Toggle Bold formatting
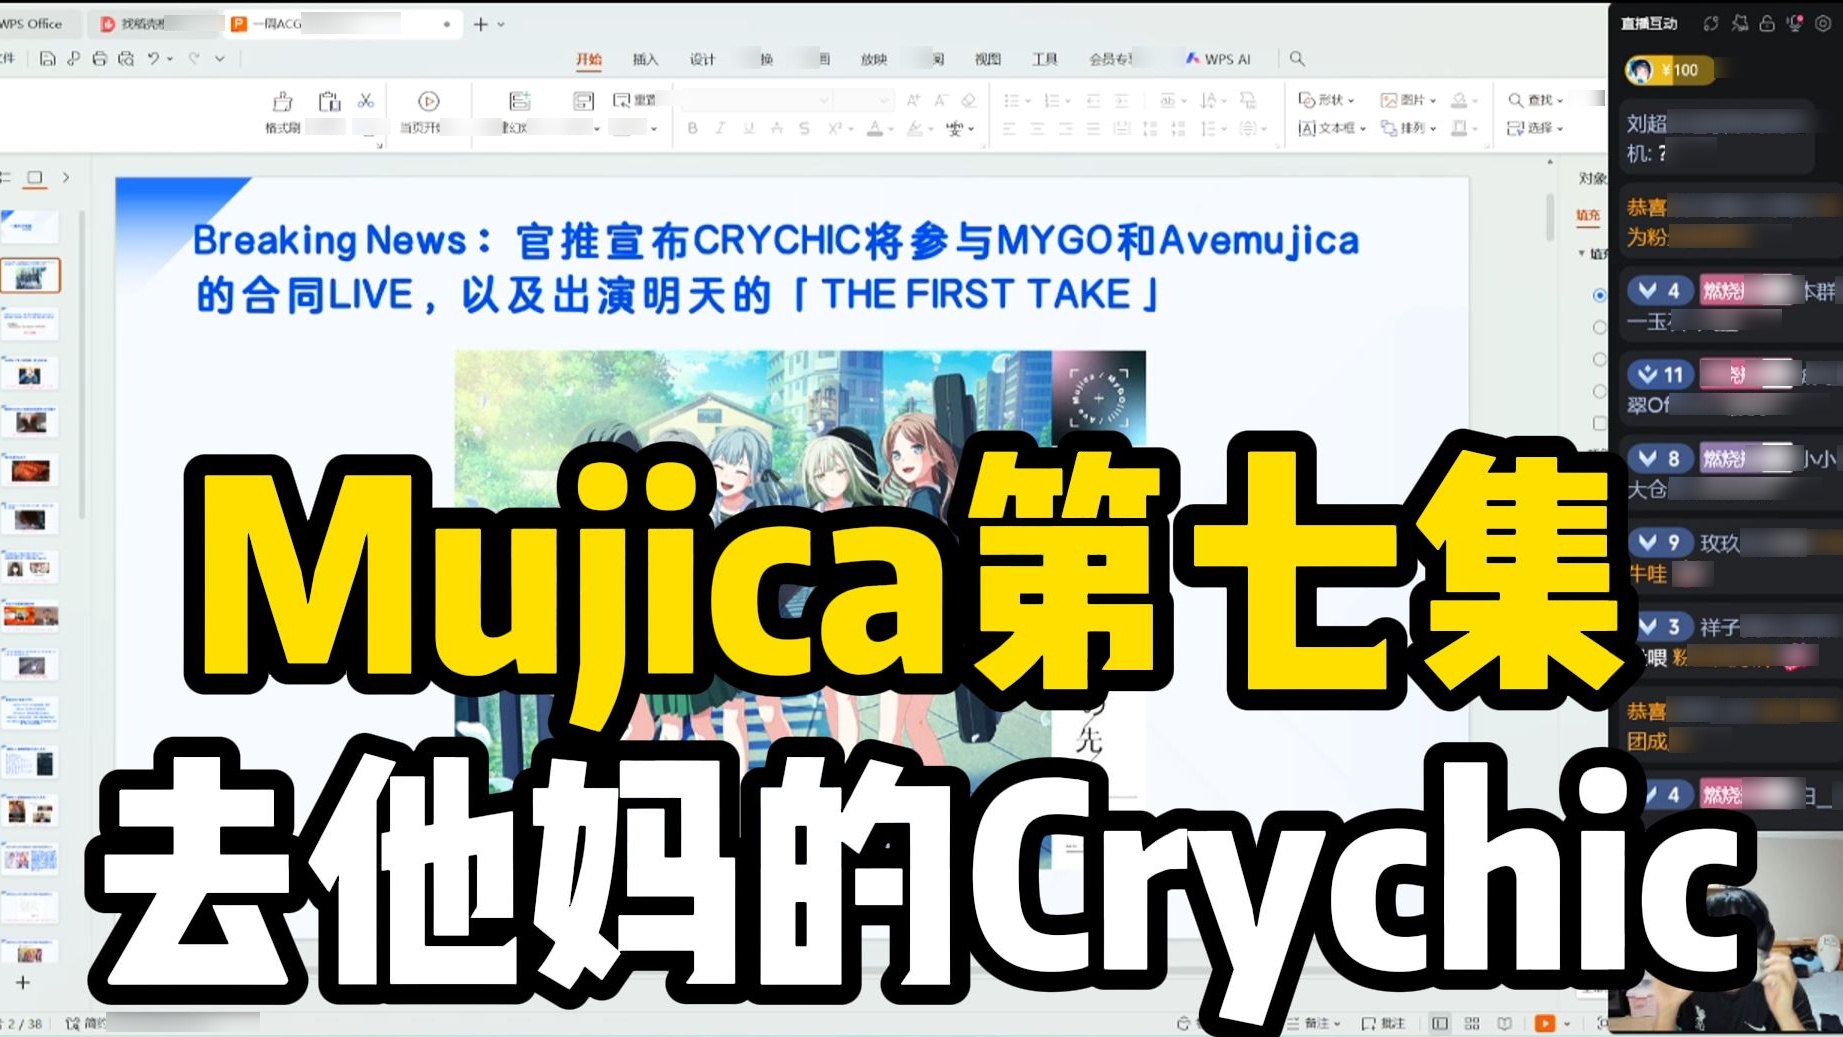The image size is (1843, 1037). (x=692, y=129)
